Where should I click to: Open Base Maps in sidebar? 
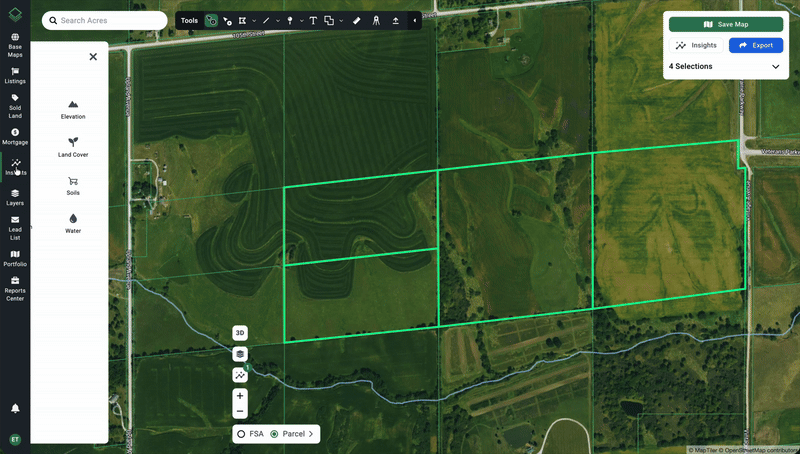(15, 46)
